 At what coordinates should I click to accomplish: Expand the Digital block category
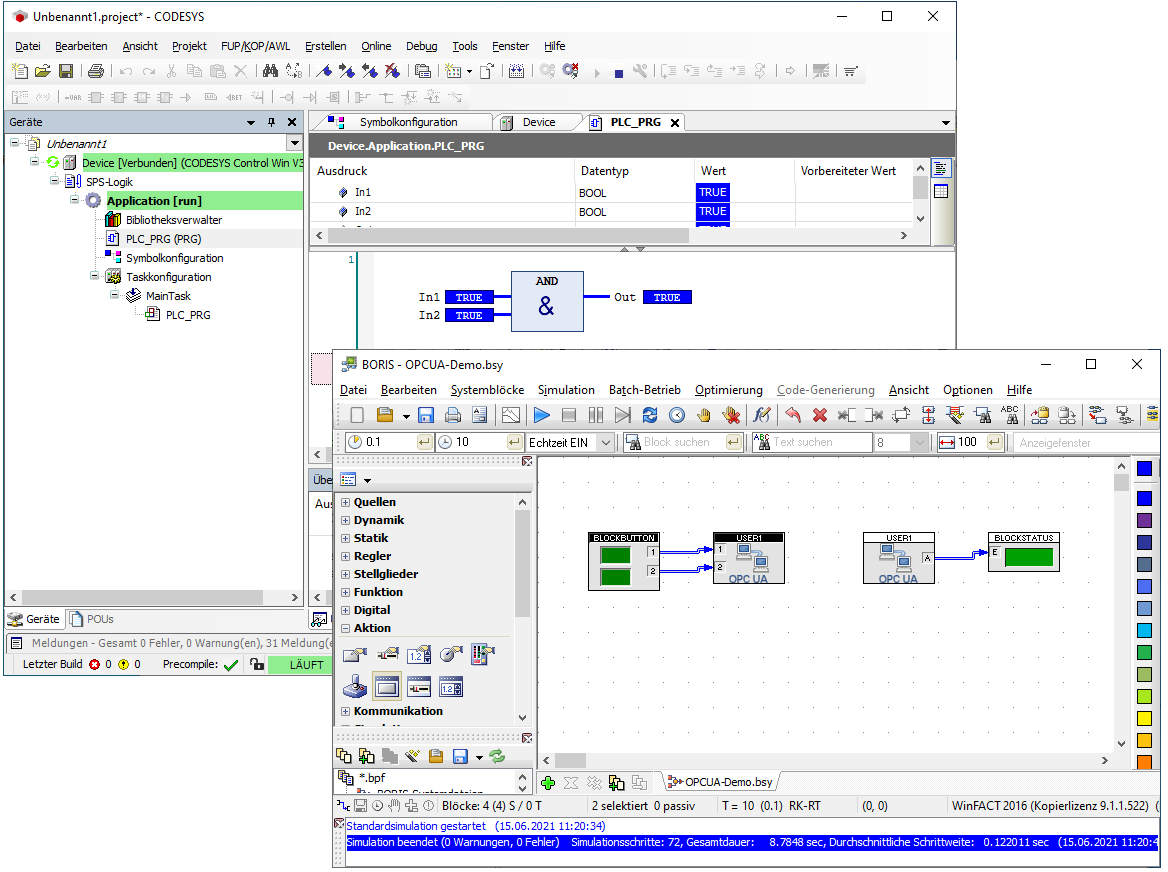(346, 611)
